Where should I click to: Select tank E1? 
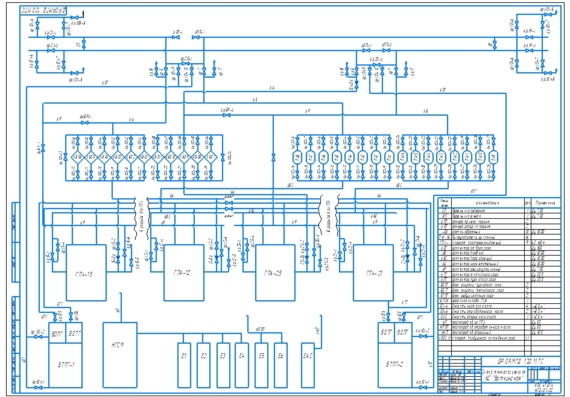pos(184,365)
